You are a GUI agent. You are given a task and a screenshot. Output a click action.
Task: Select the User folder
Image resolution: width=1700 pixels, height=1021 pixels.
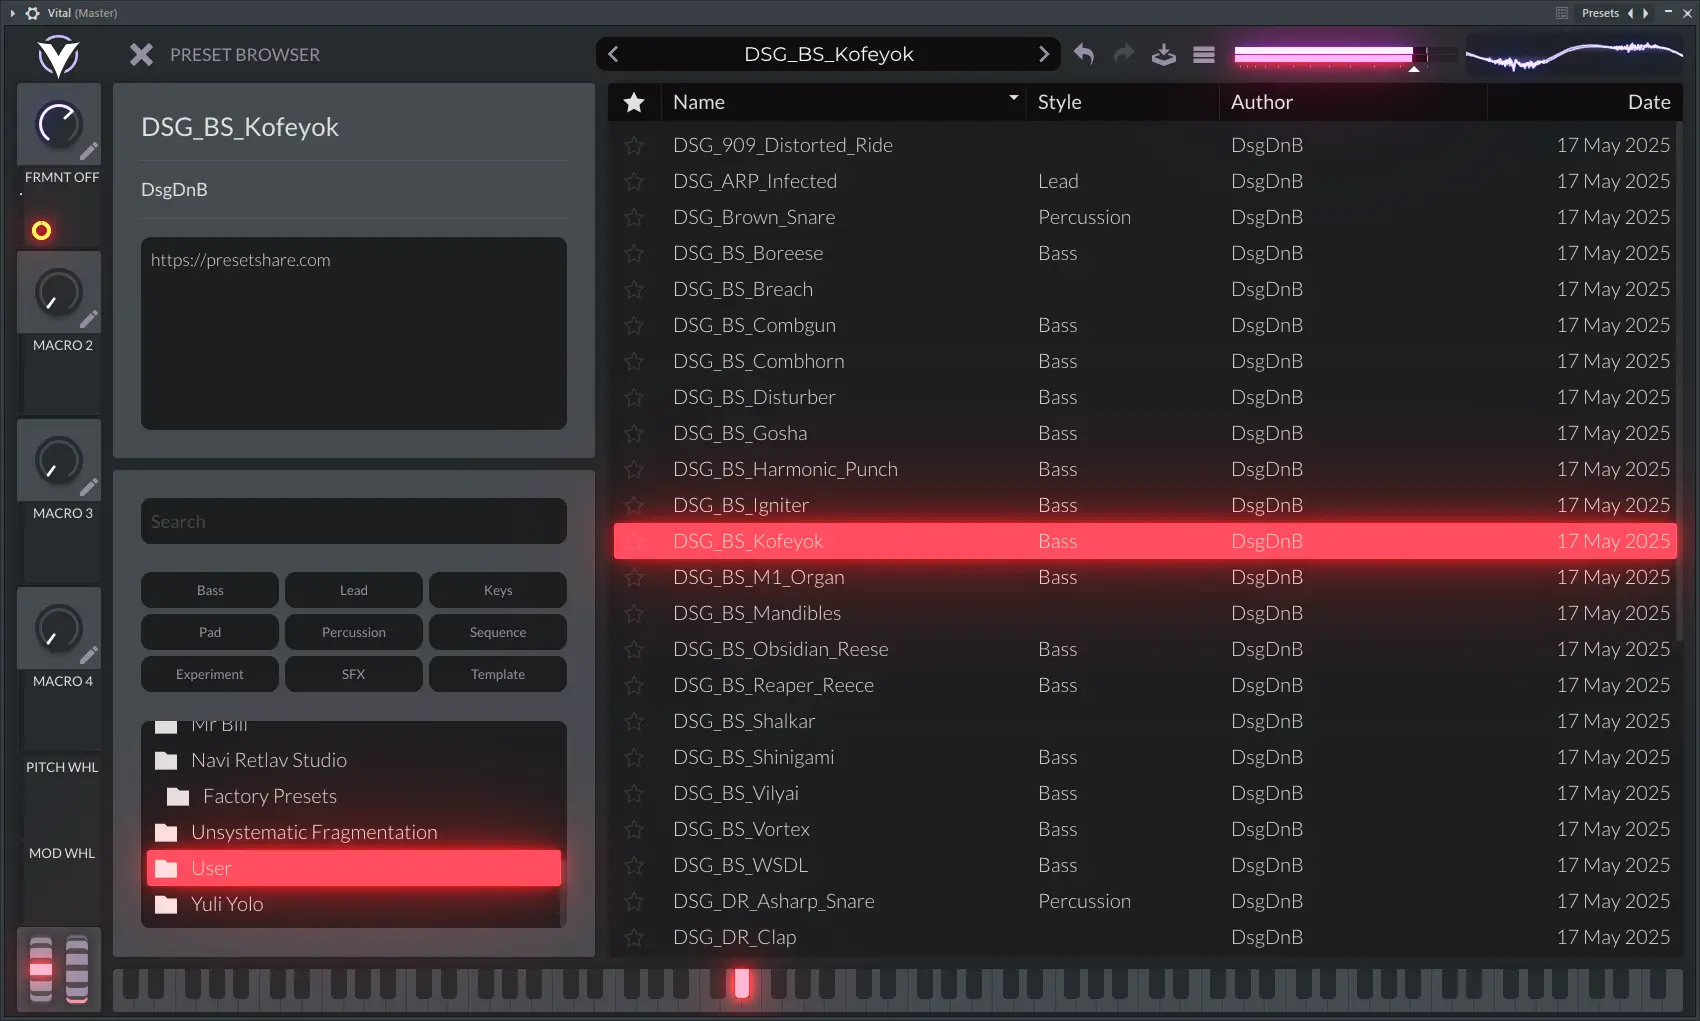click(x=353, y=868)
